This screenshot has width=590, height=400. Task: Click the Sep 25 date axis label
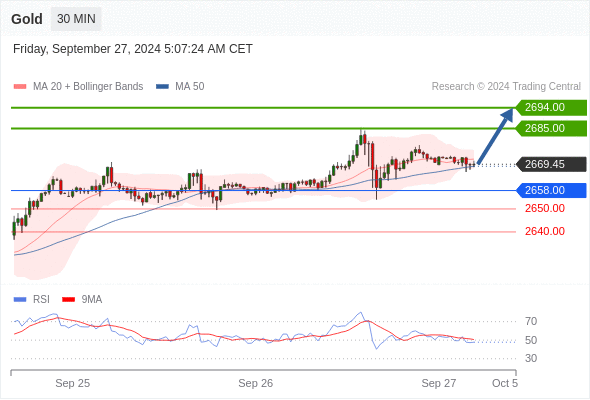click(x=73, y=383)
